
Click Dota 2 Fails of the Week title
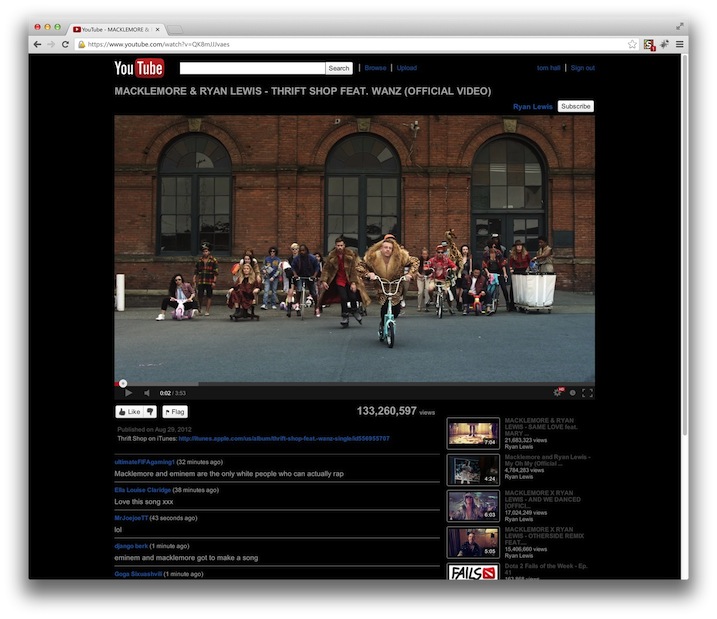[x=546, y=569]
